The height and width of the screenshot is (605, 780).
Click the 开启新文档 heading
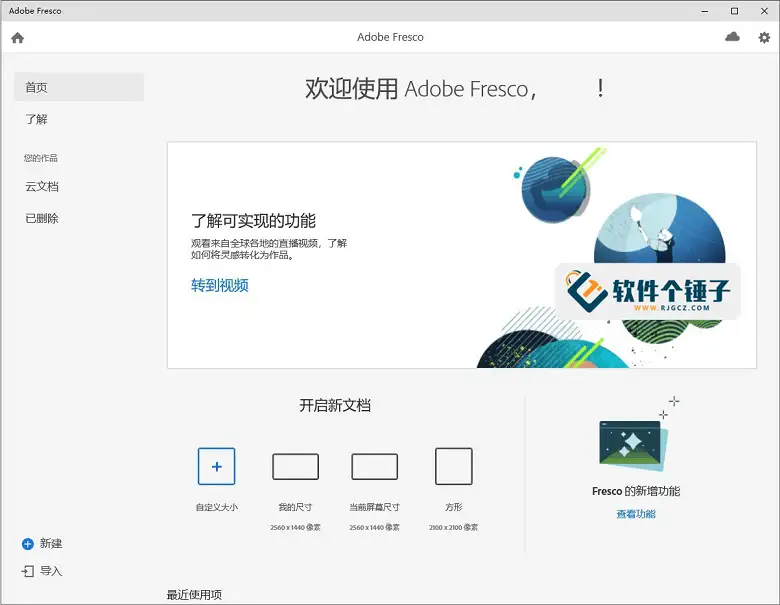coord(335,405)
